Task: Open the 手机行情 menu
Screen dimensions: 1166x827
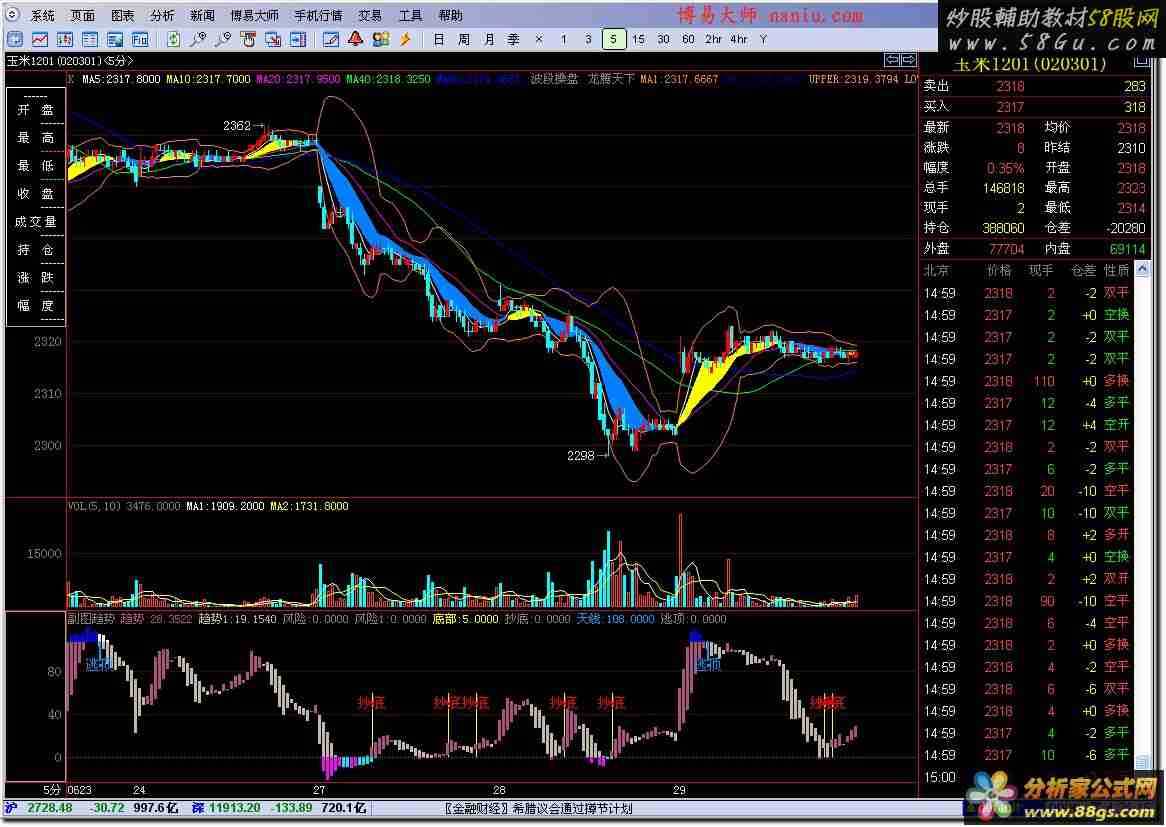Action: [x=318, y=16]
